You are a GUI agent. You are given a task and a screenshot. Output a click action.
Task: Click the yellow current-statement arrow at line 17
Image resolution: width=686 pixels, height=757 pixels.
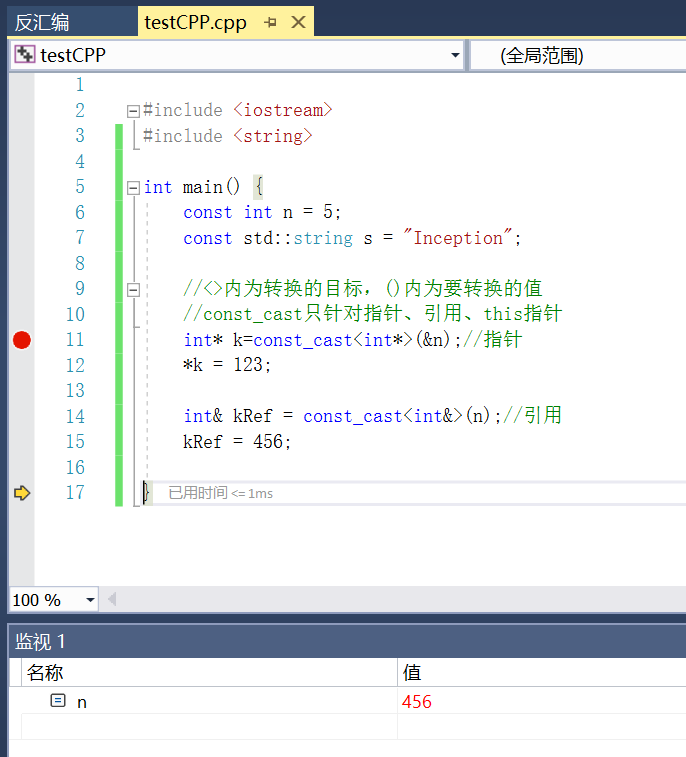[22, 493]
